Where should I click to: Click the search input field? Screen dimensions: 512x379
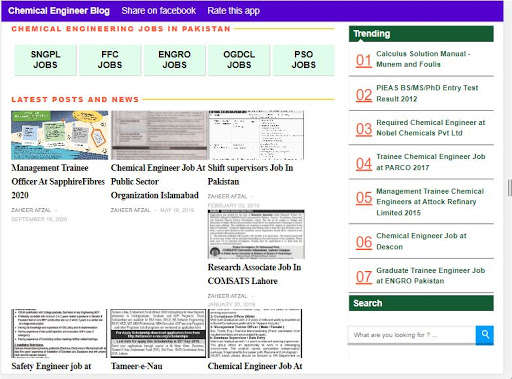[x=412, y=335]
